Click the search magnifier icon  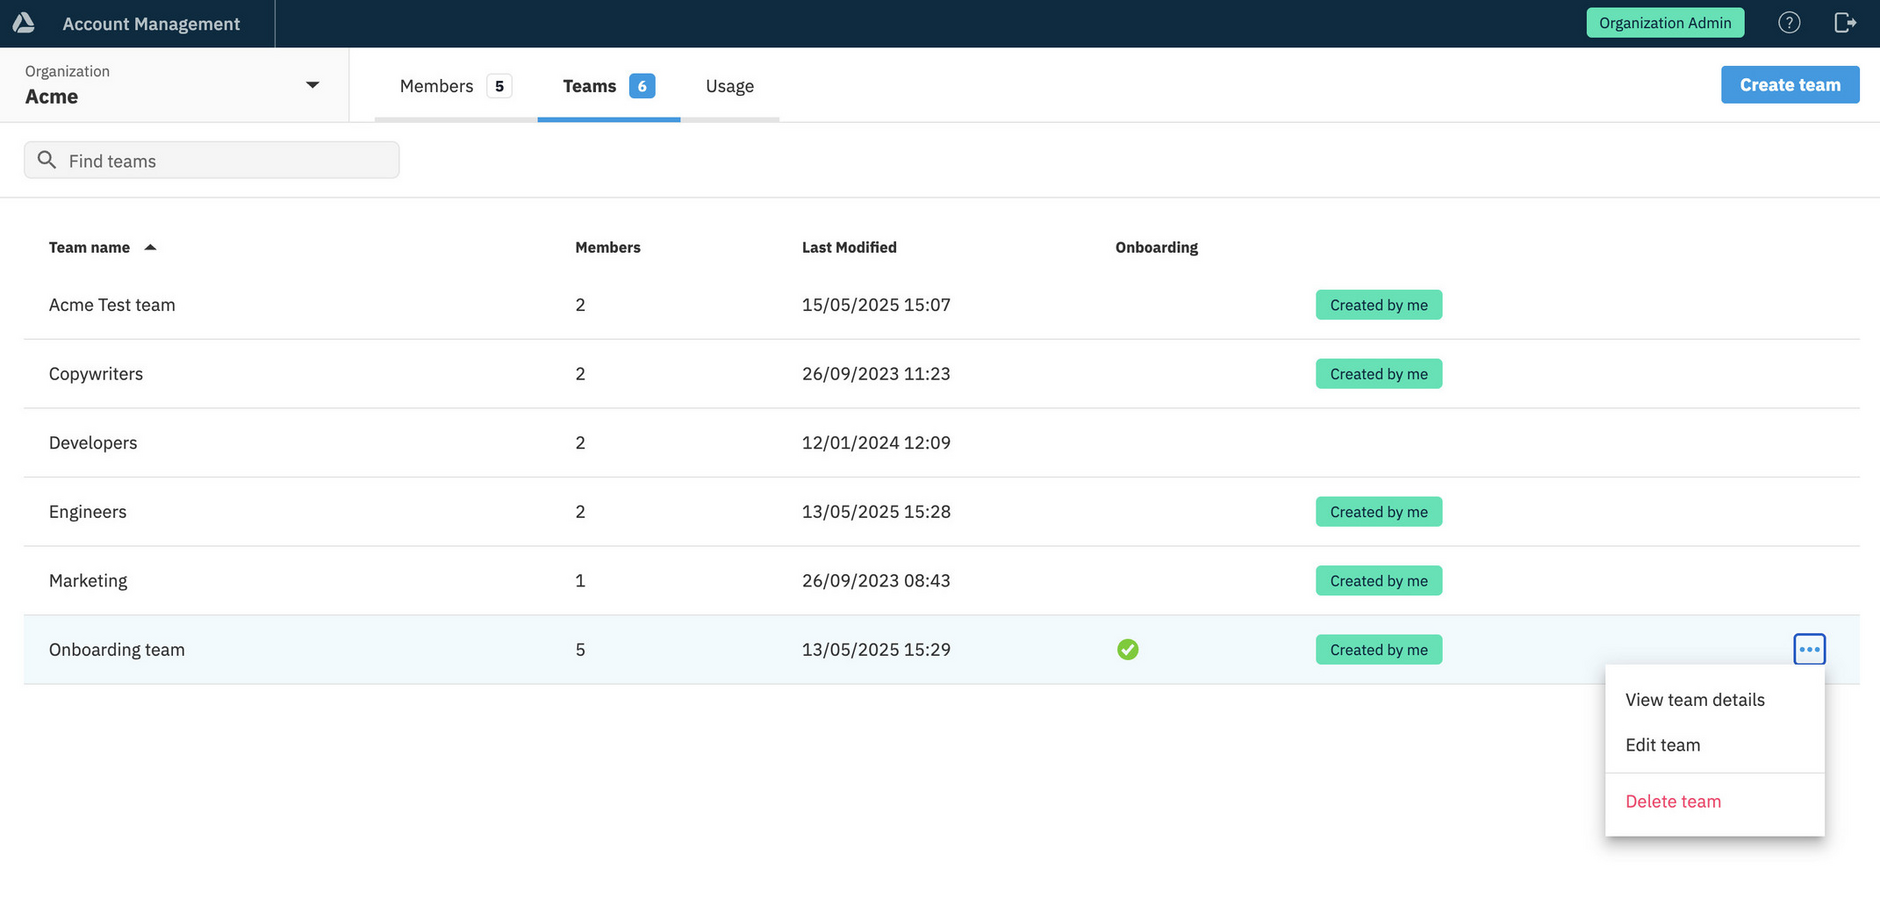pyautogui.click(x=46, y=160)
